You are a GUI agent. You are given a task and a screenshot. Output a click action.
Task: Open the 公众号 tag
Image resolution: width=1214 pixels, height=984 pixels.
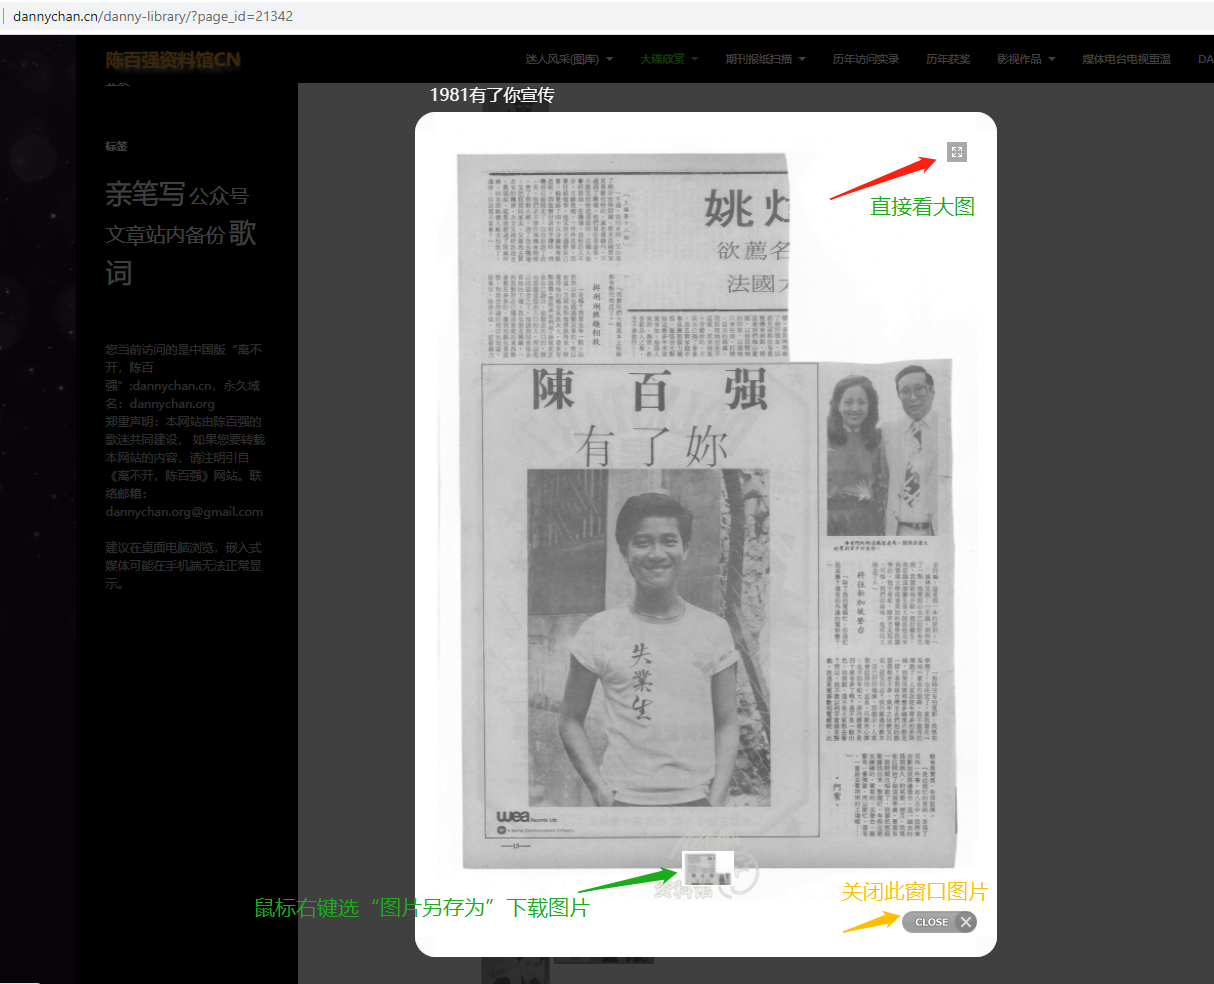[219, 196]
